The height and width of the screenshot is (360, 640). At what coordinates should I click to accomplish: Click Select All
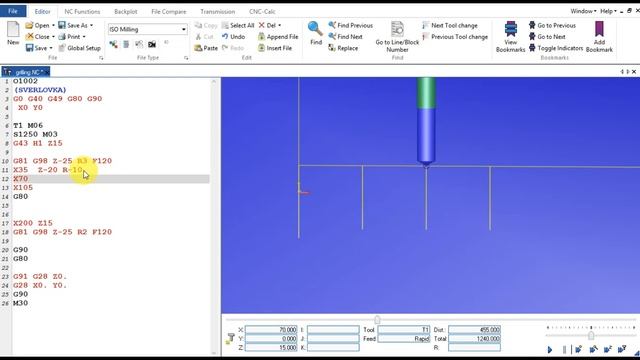pos(238,25)
